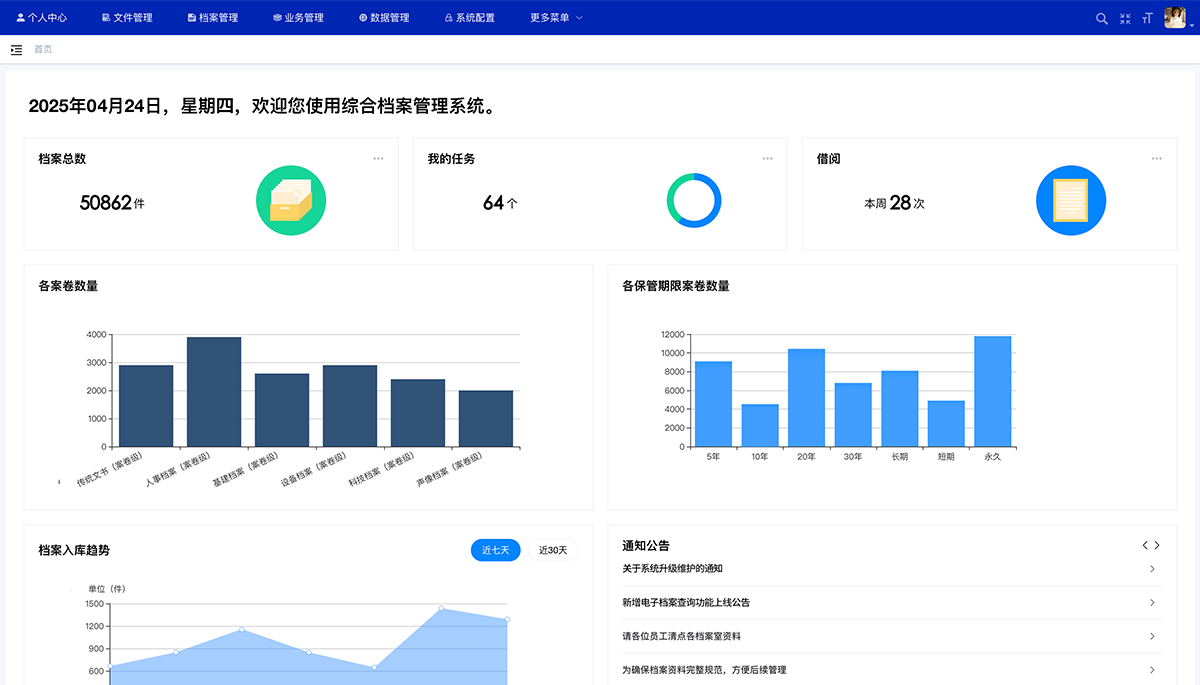The image size is (1200, 685).
Task: Click 首页 breadcrumb
Action: pos(43,49)
